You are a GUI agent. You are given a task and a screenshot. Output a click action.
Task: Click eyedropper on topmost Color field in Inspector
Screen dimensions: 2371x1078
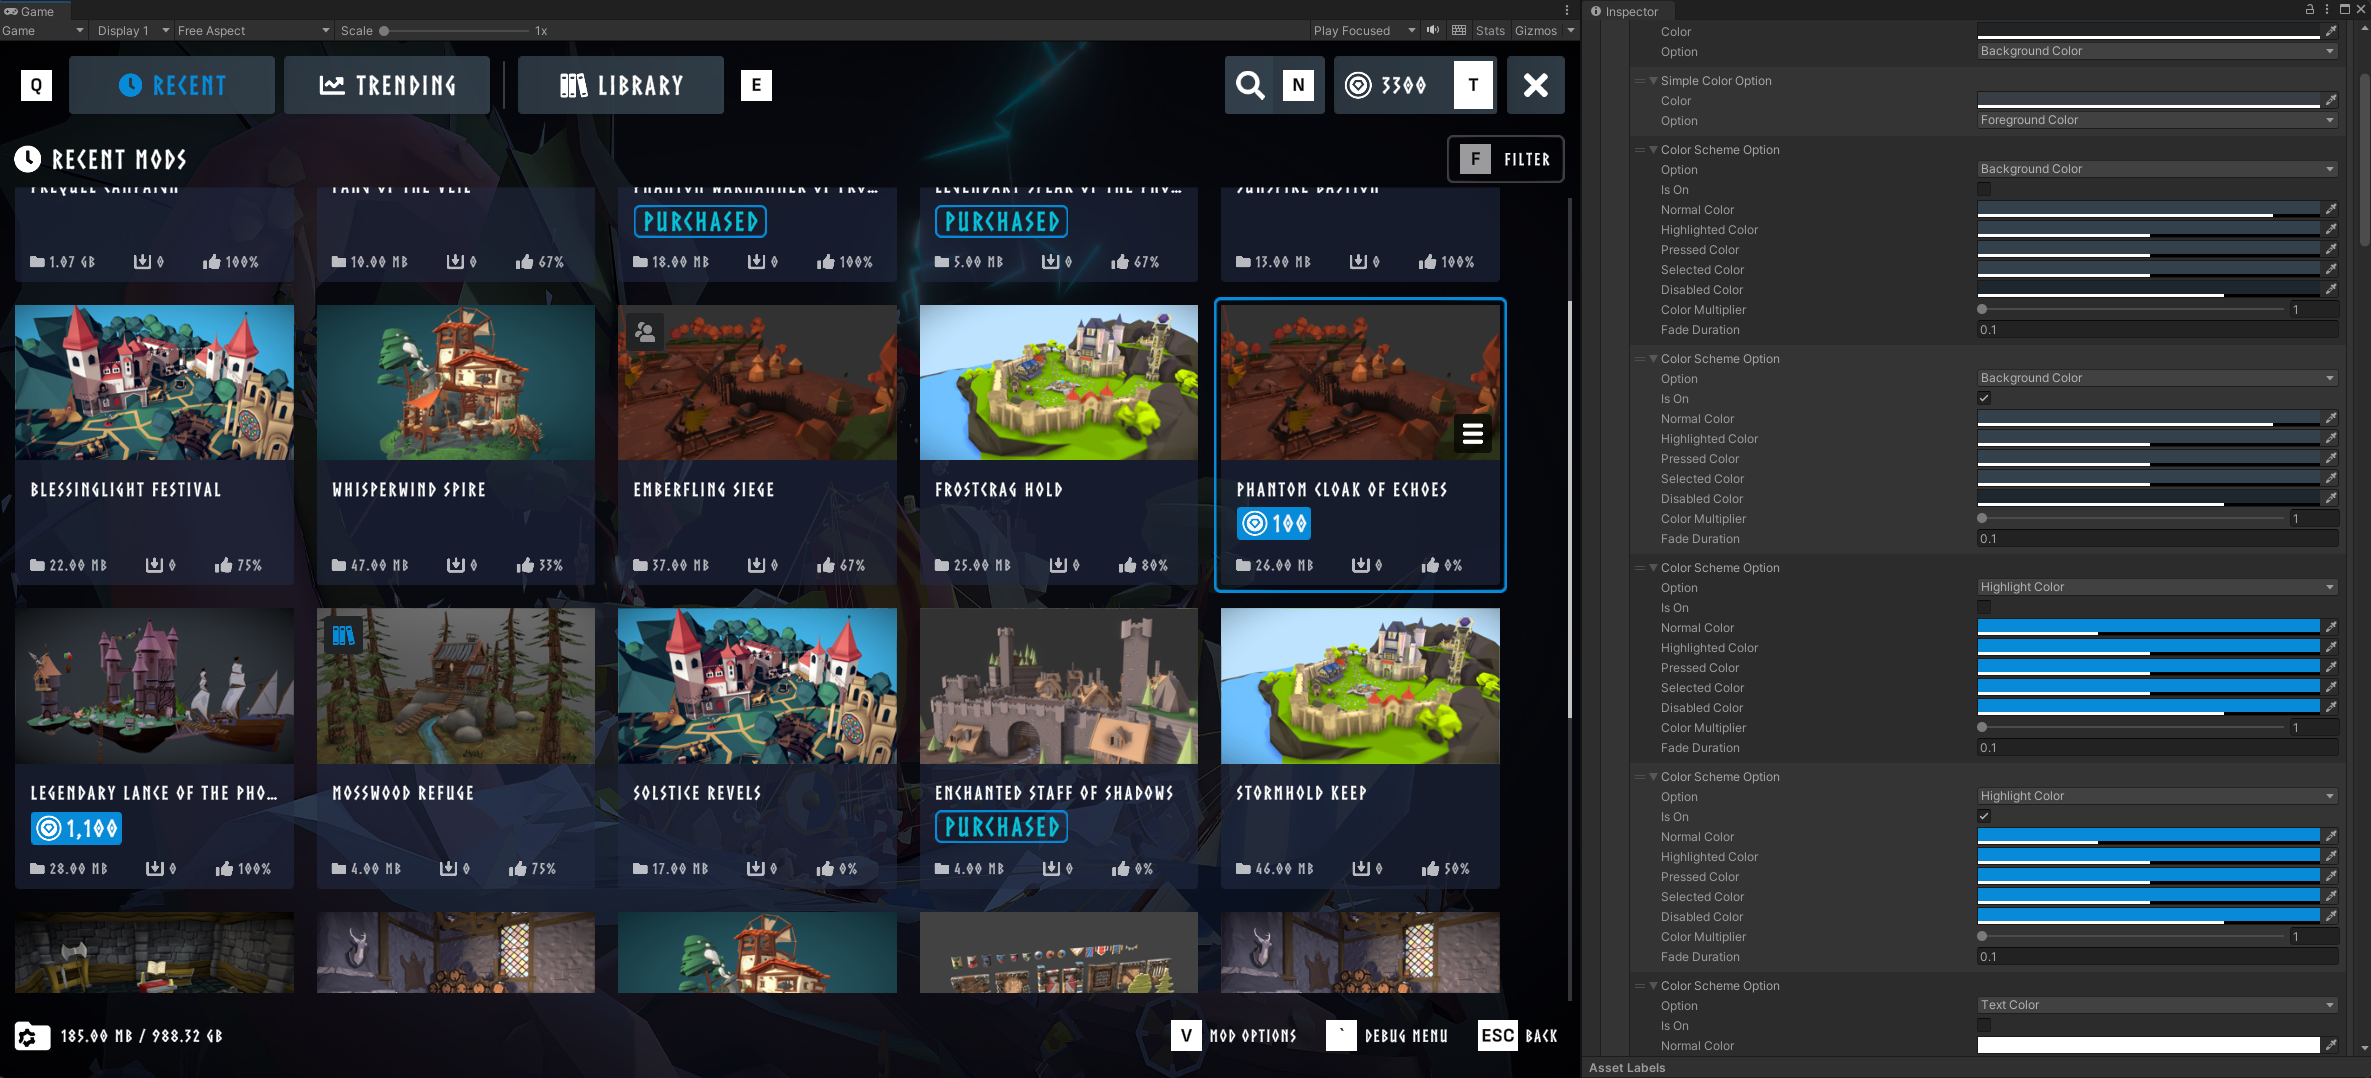click(x=2331, y=31)
